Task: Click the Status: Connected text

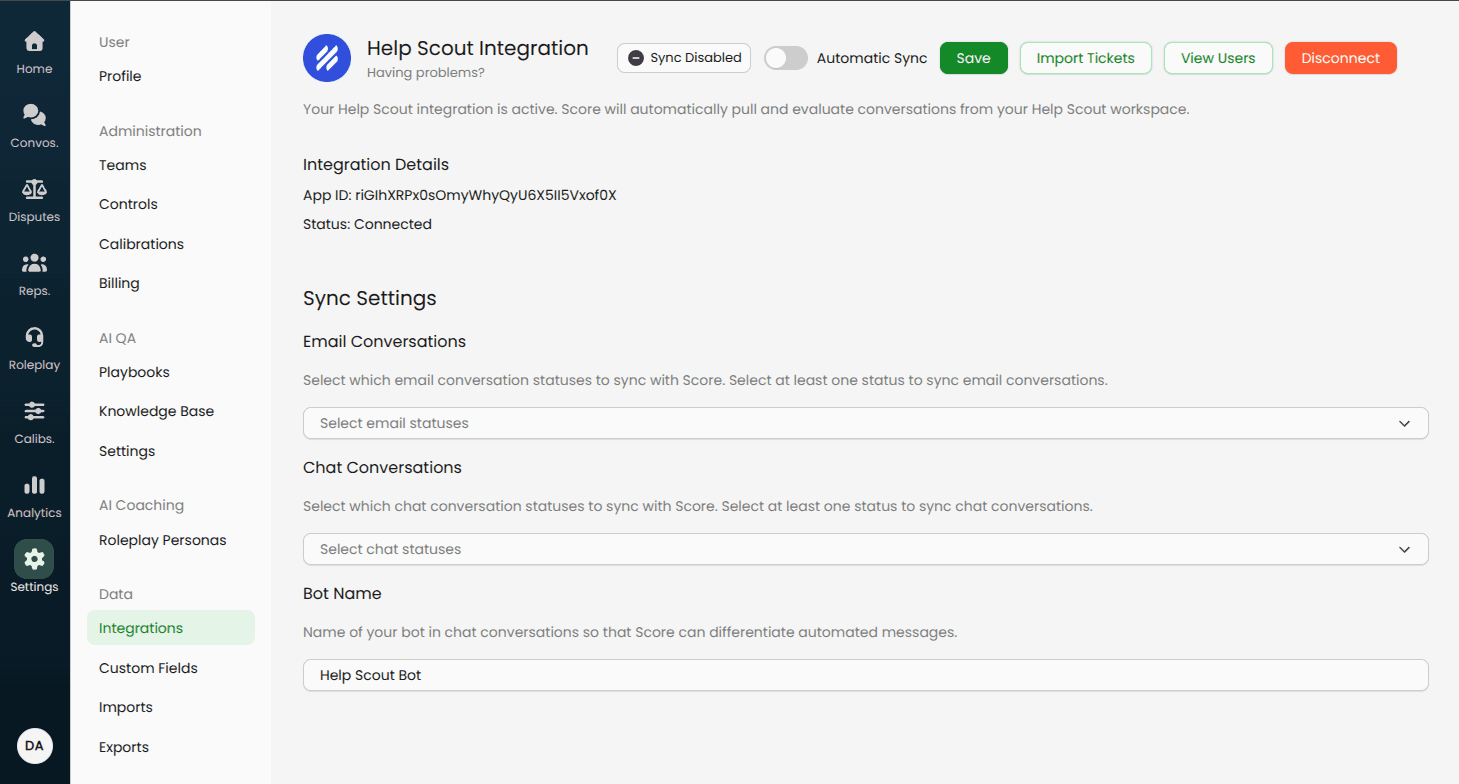Action: (367, 224)
